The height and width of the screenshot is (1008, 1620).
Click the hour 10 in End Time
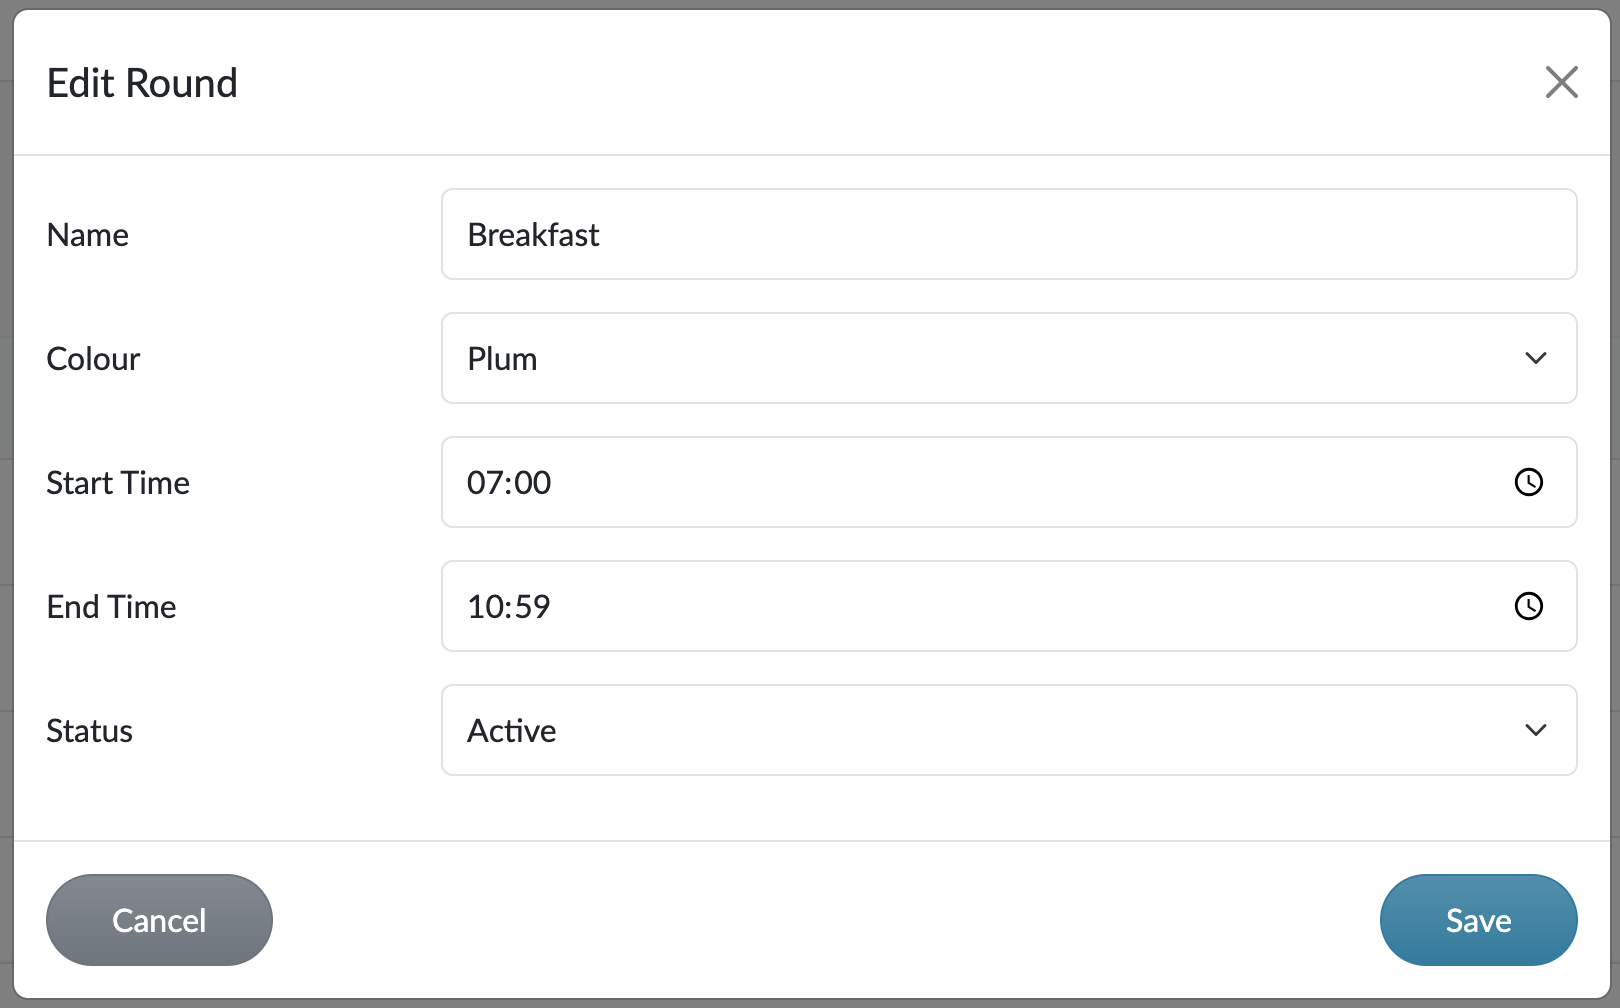[x=485, y=607]
